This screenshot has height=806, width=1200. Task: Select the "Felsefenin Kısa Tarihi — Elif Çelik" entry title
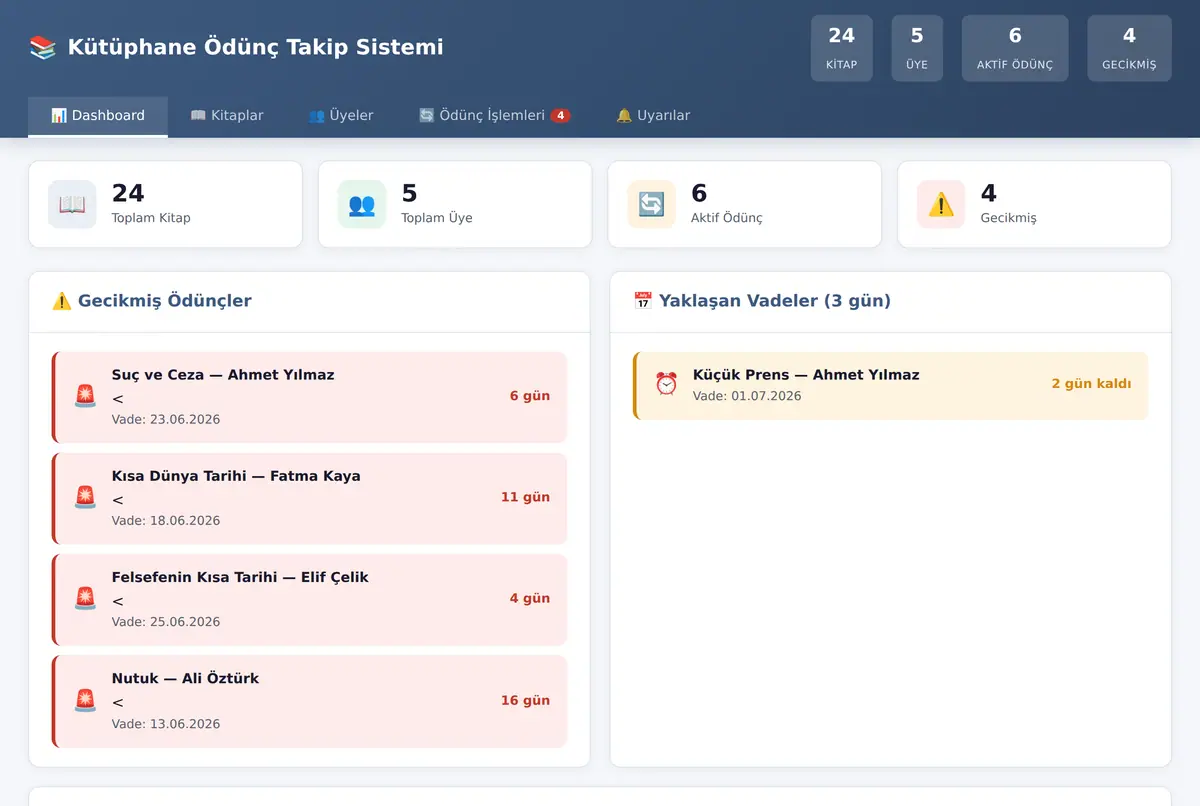(x=240, y=577)
